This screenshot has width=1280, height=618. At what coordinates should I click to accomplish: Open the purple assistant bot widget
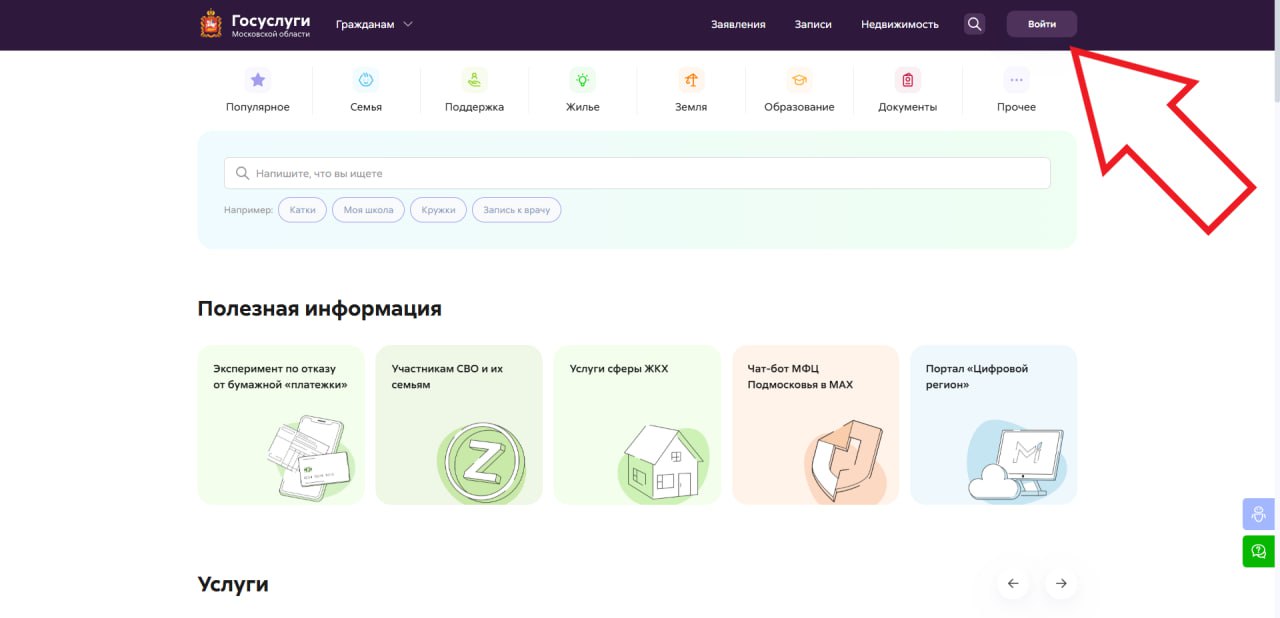(1258, 514)
